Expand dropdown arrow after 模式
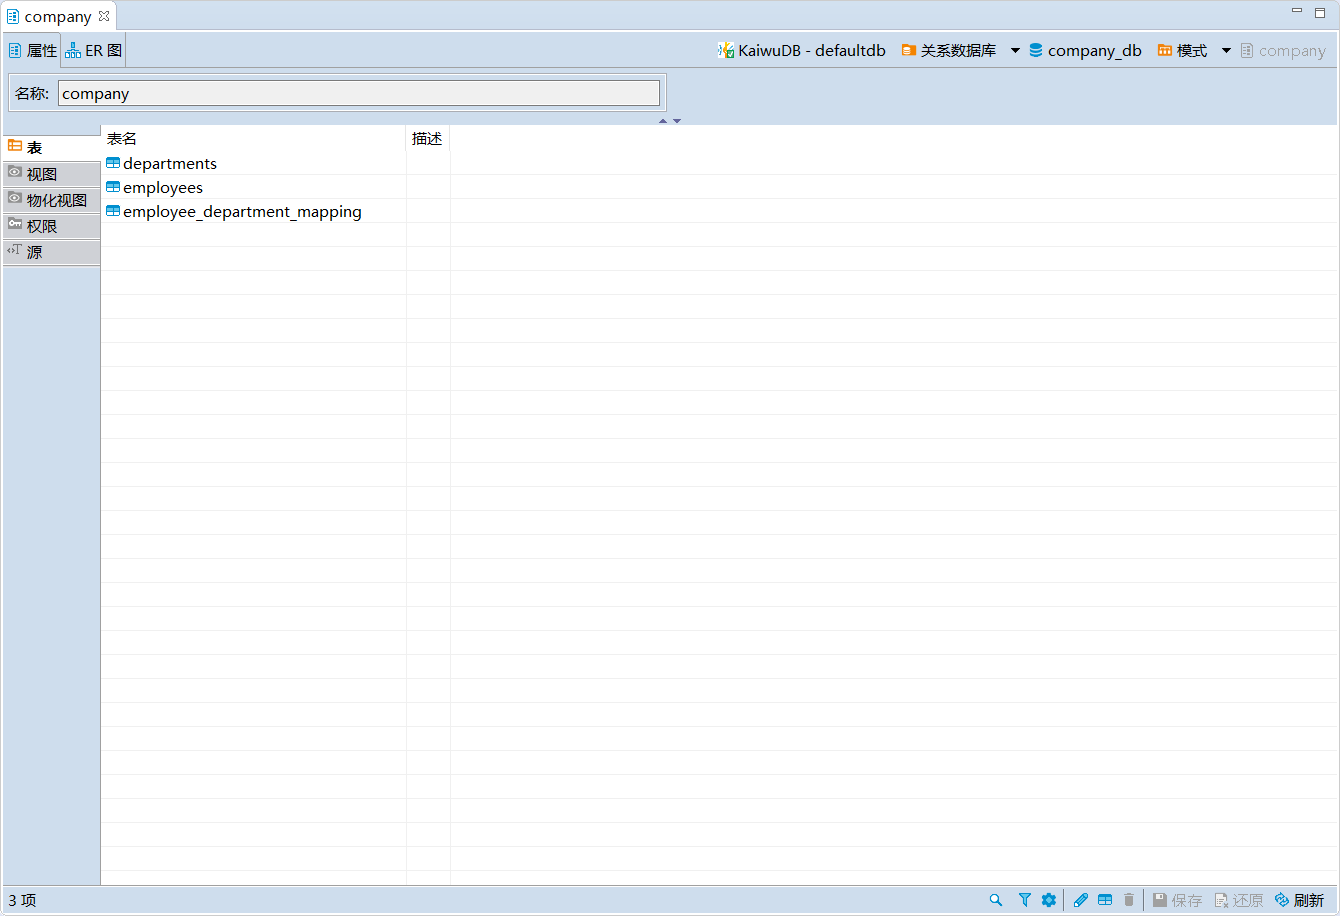 1226,51
